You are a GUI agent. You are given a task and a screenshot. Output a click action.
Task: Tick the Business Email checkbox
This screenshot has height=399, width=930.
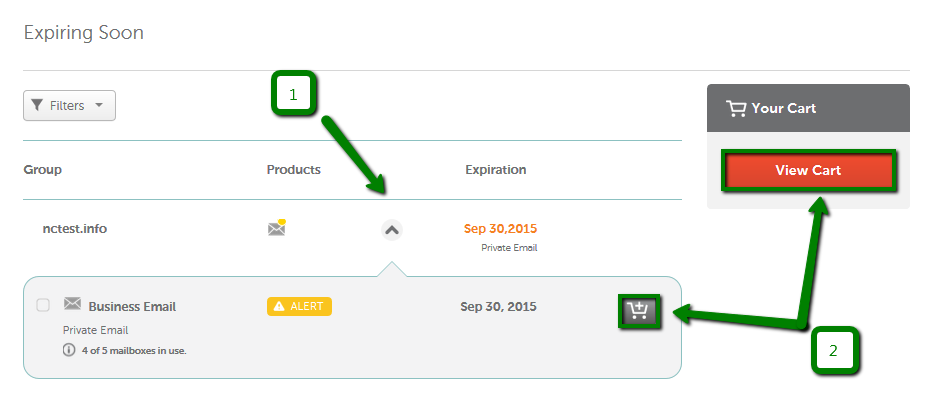coord(43,305)
